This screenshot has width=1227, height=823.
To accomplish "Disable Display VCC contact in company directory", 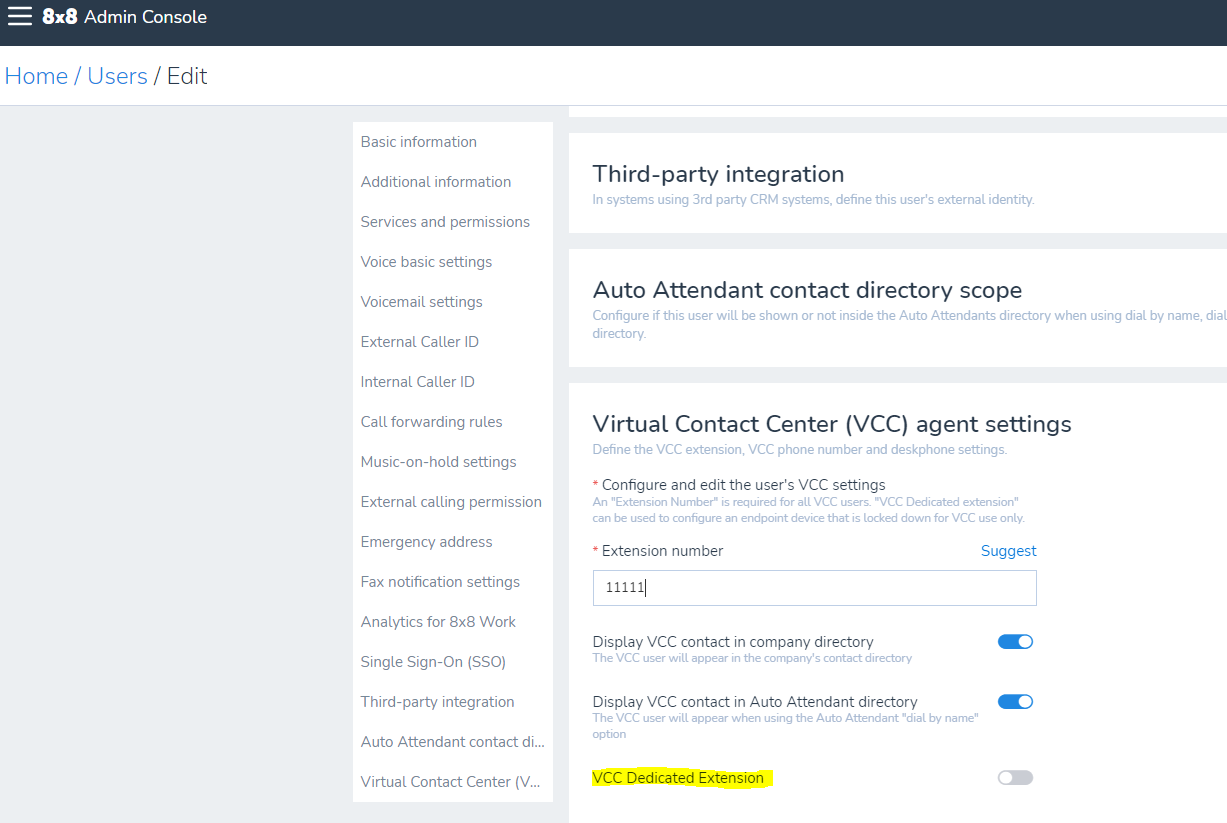I will point(1015,642).
